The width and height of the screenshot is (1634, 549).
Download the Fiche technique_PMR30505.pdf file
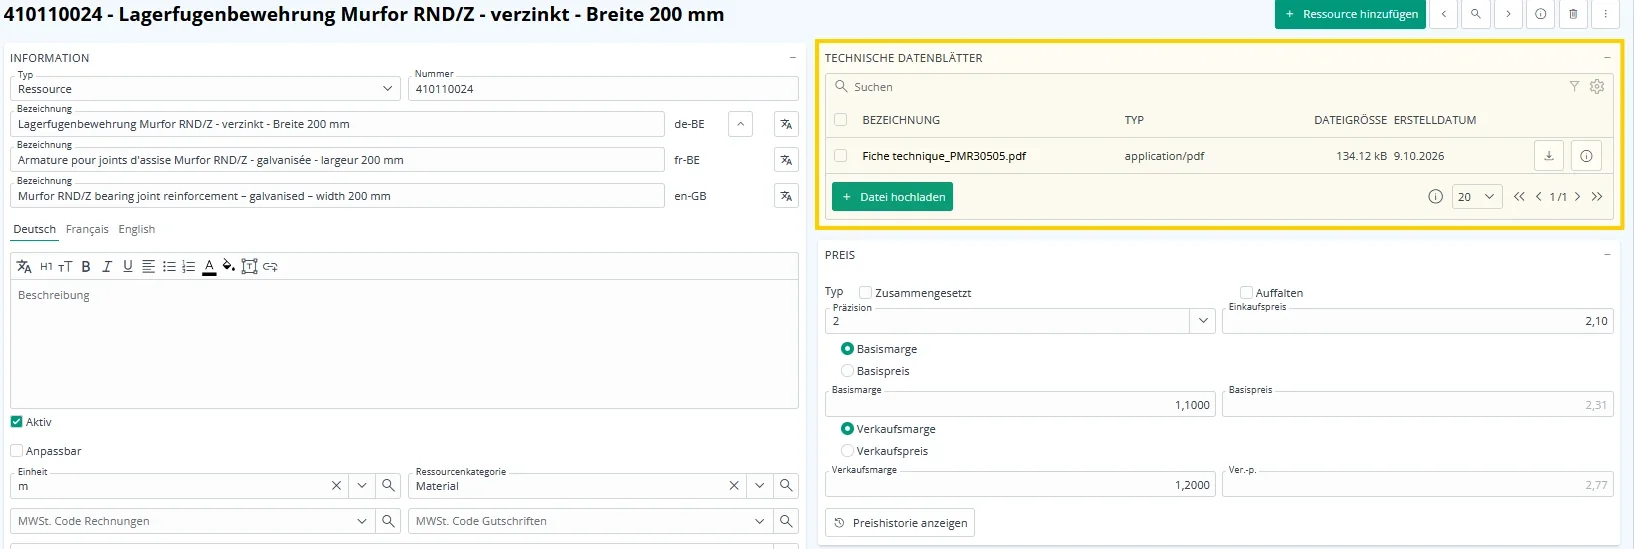point(1548,156)
